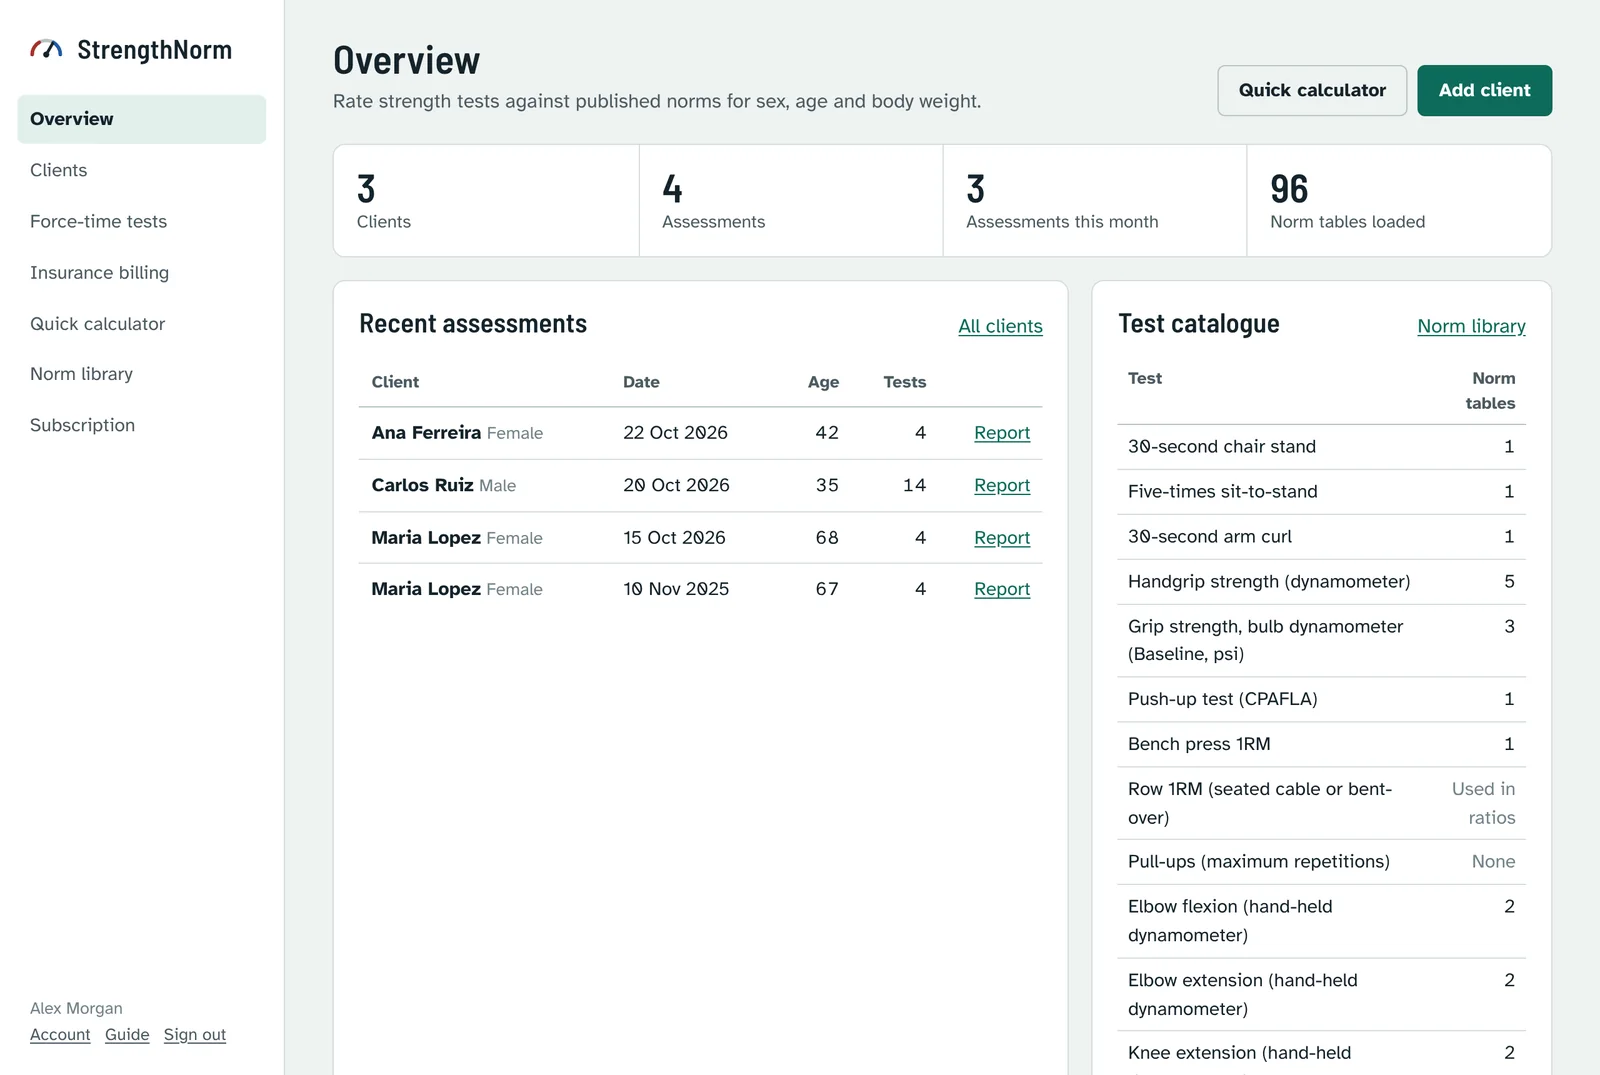
Task: Go to Clients in the sidebar
Action: click(x=141, y=170)
